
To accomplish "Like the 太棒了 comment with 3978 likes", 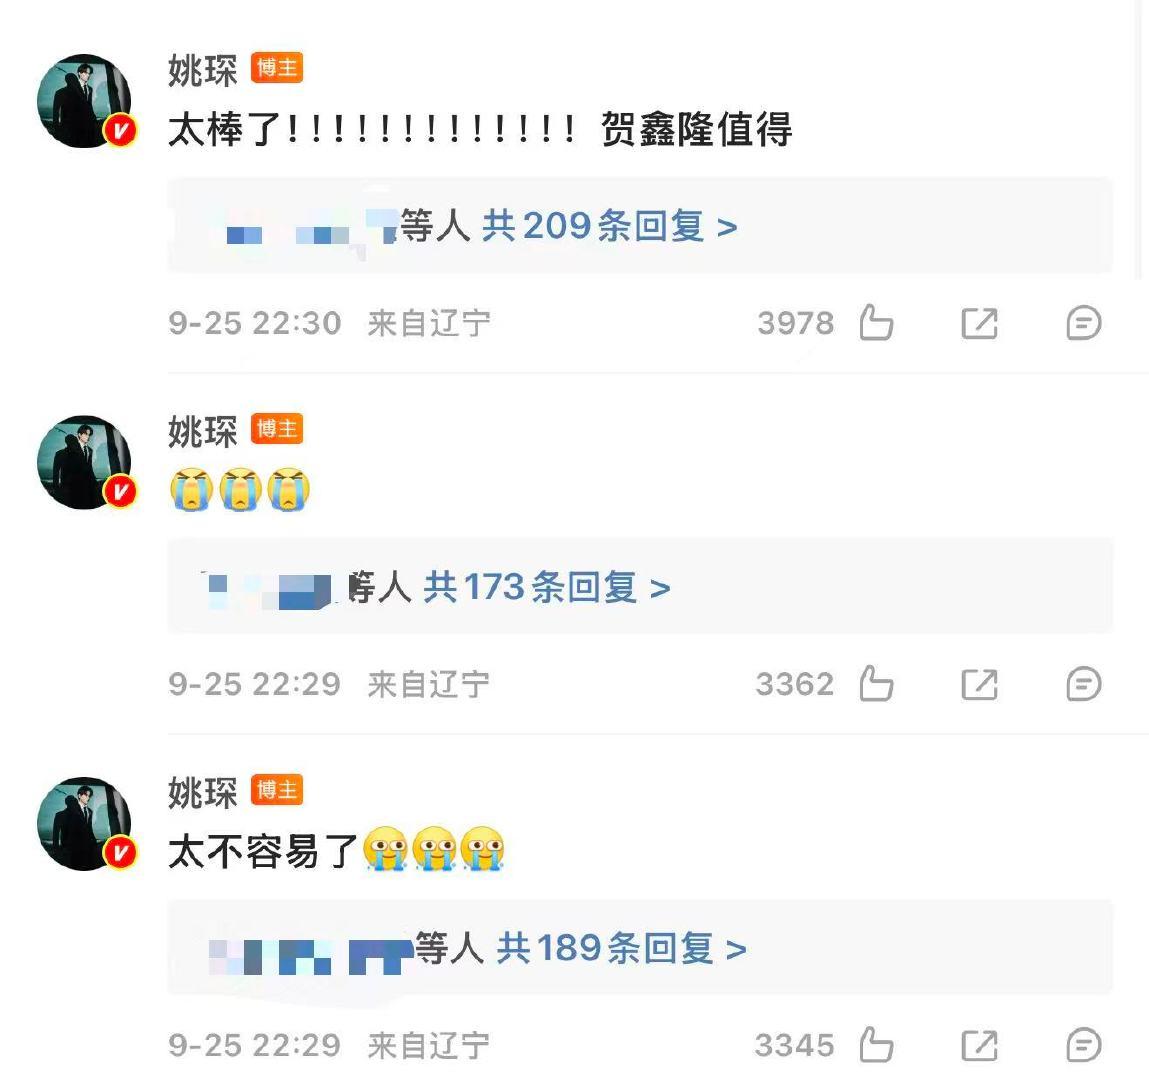I will click(x=876, y=322).
